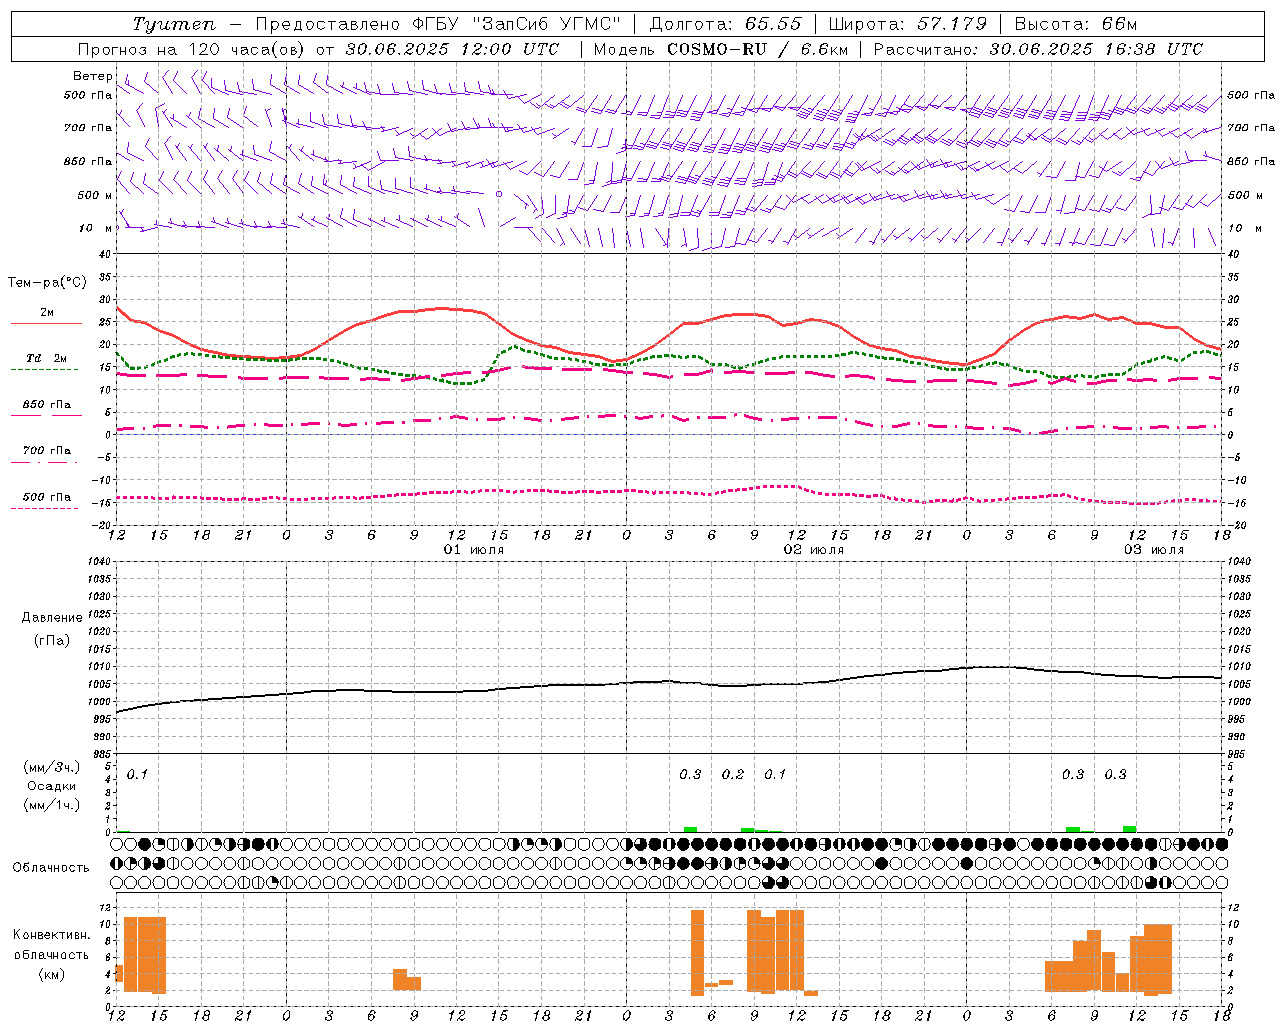The image size is (1280, 1024).
Task: Click the green precipitation bar under "0.2"
Action: coord(748,830)
